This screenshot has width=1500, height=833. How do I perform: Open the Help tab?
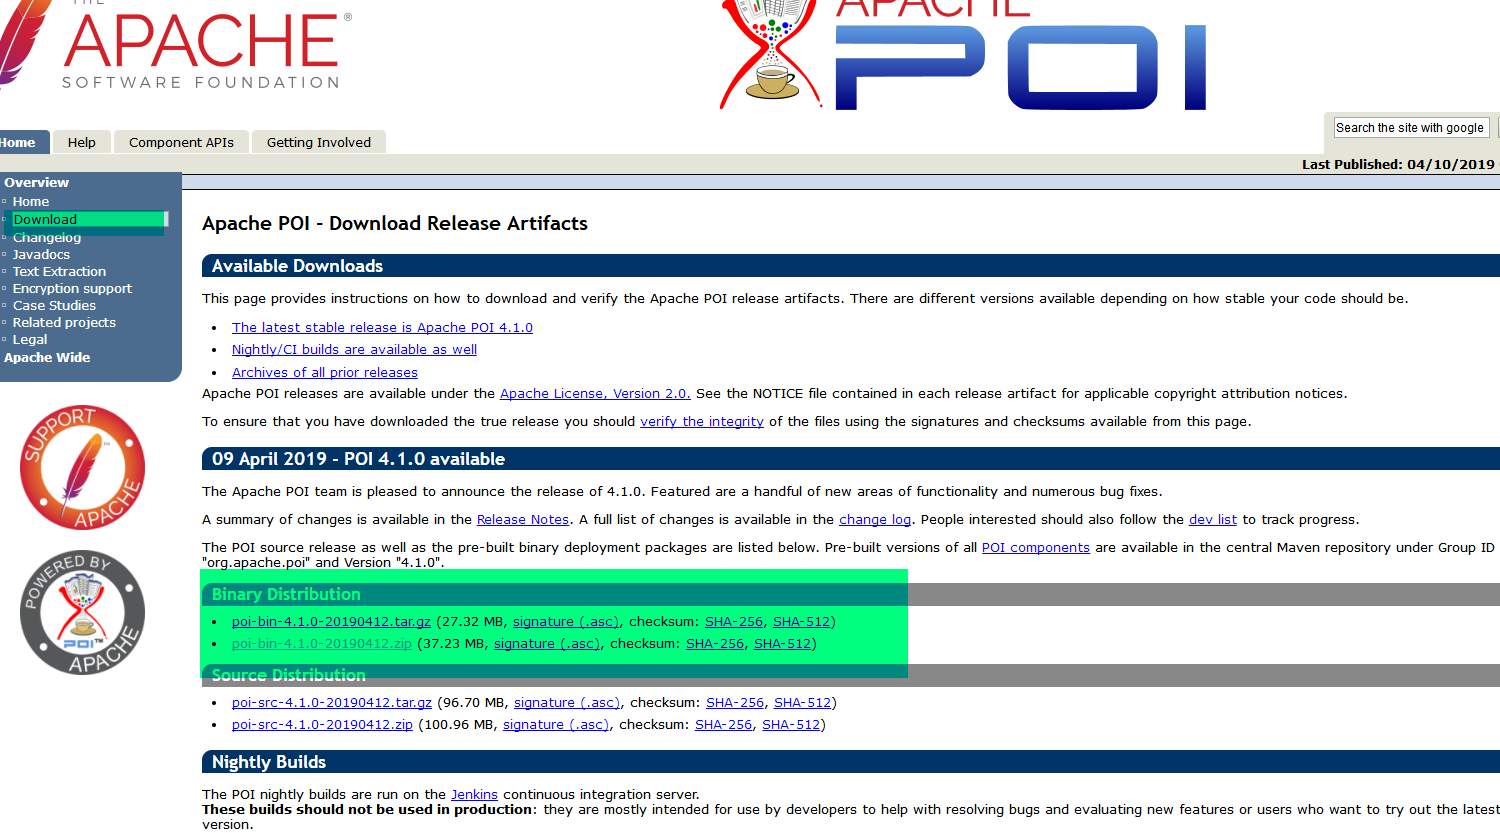click(x=81, y=141)
